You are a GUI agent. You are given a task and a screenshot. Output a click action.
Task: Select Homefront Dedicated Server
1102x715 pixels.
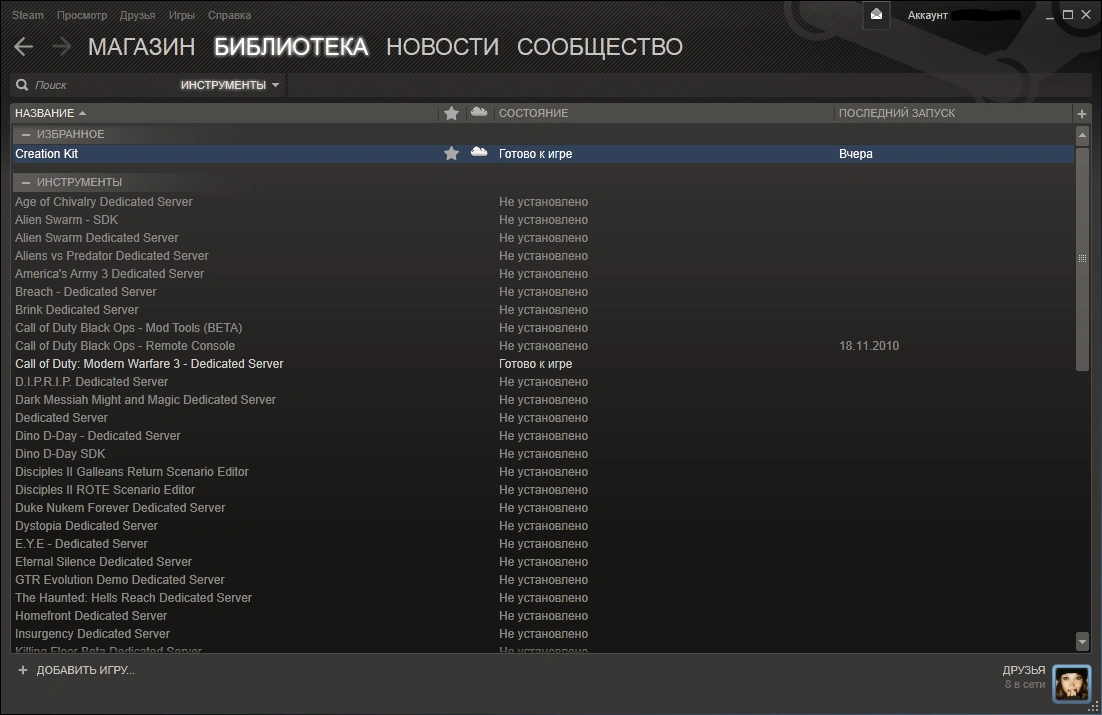pos(91,616)
